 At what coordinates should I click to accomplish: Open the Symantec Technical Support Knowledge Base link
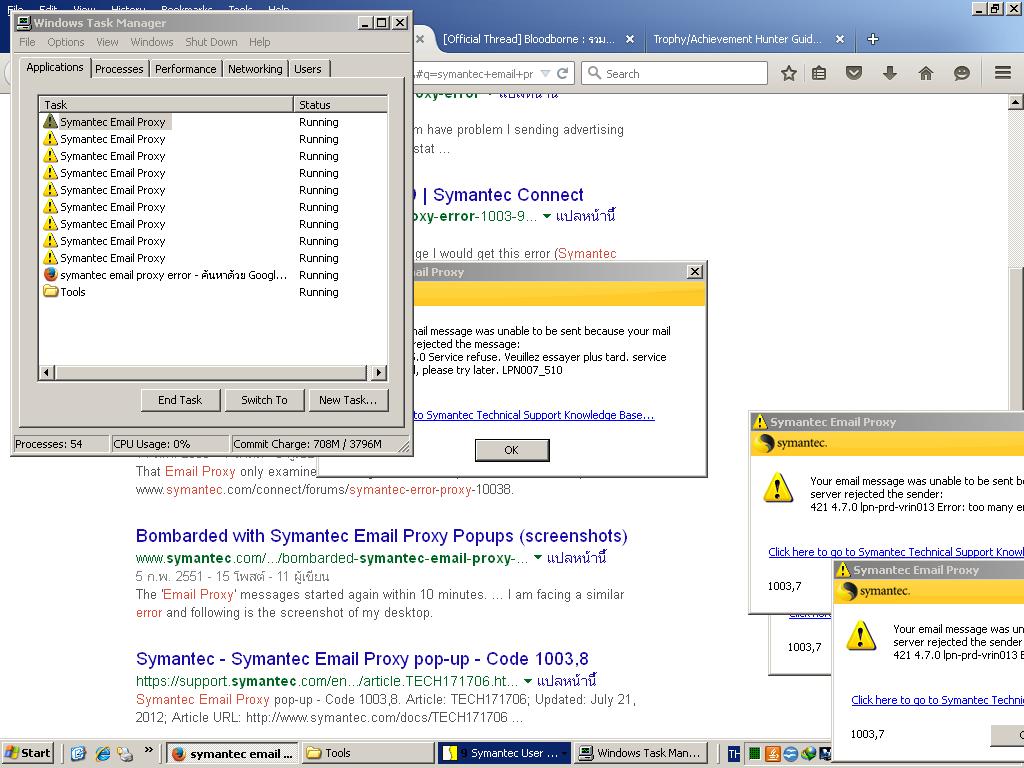534,415
